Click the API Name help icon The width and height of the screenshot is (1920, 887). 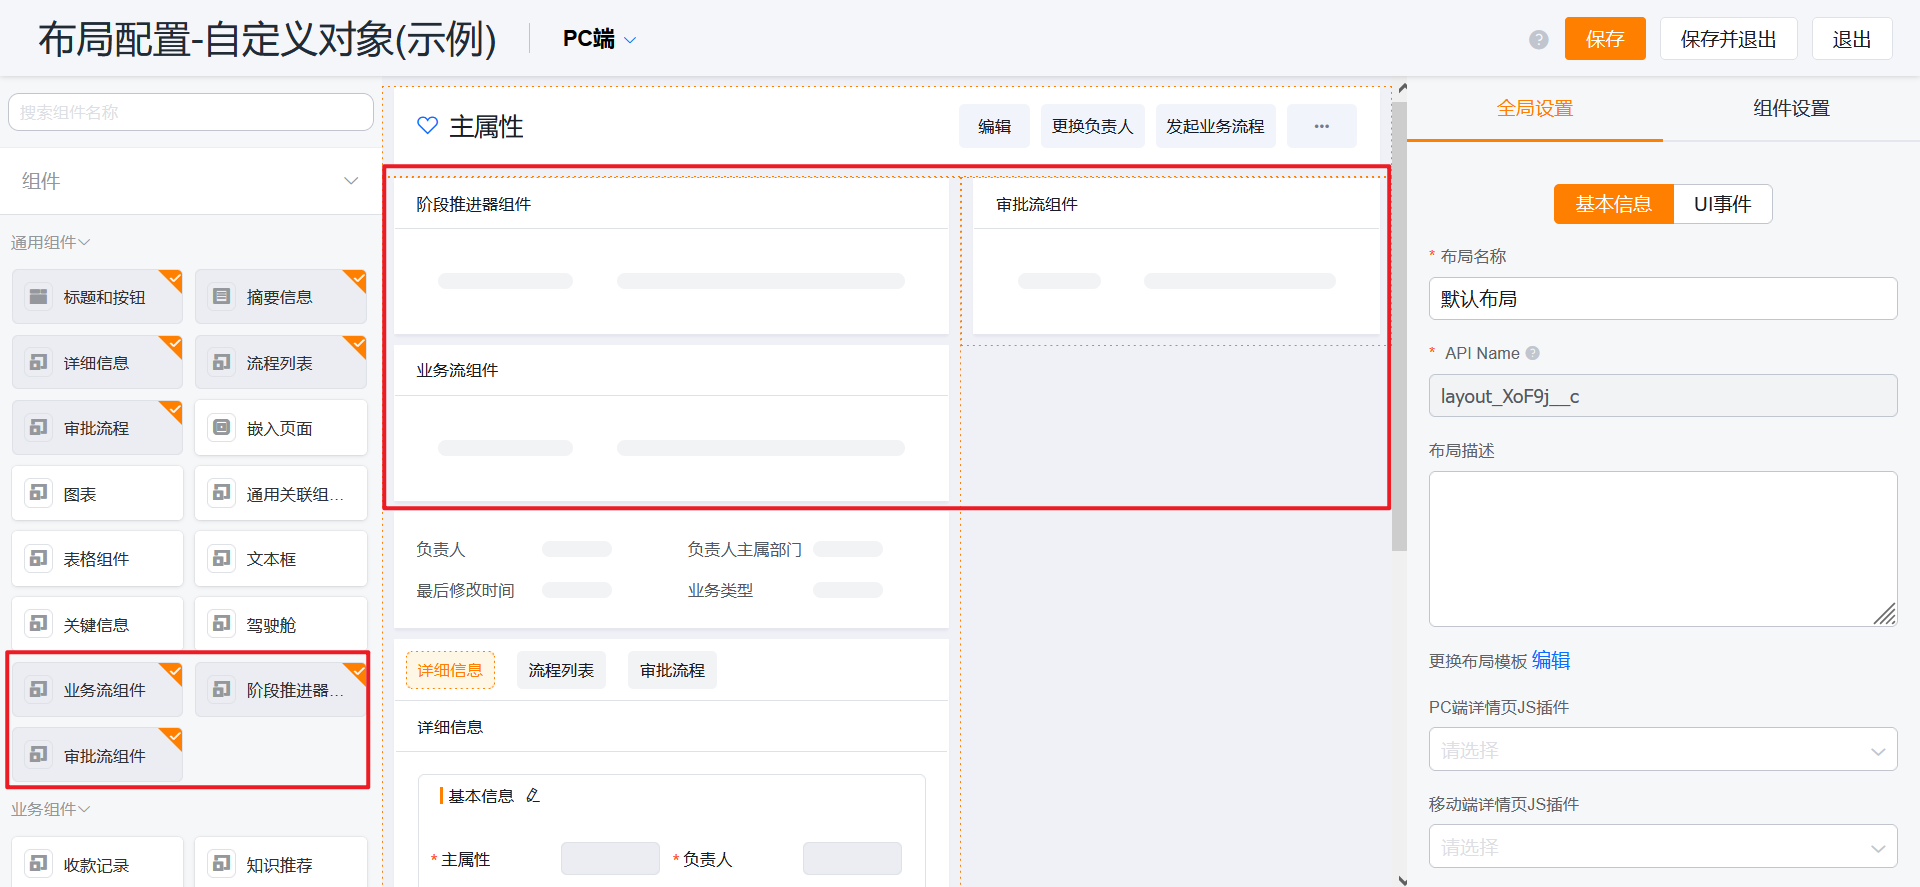tap(1533, 353)
